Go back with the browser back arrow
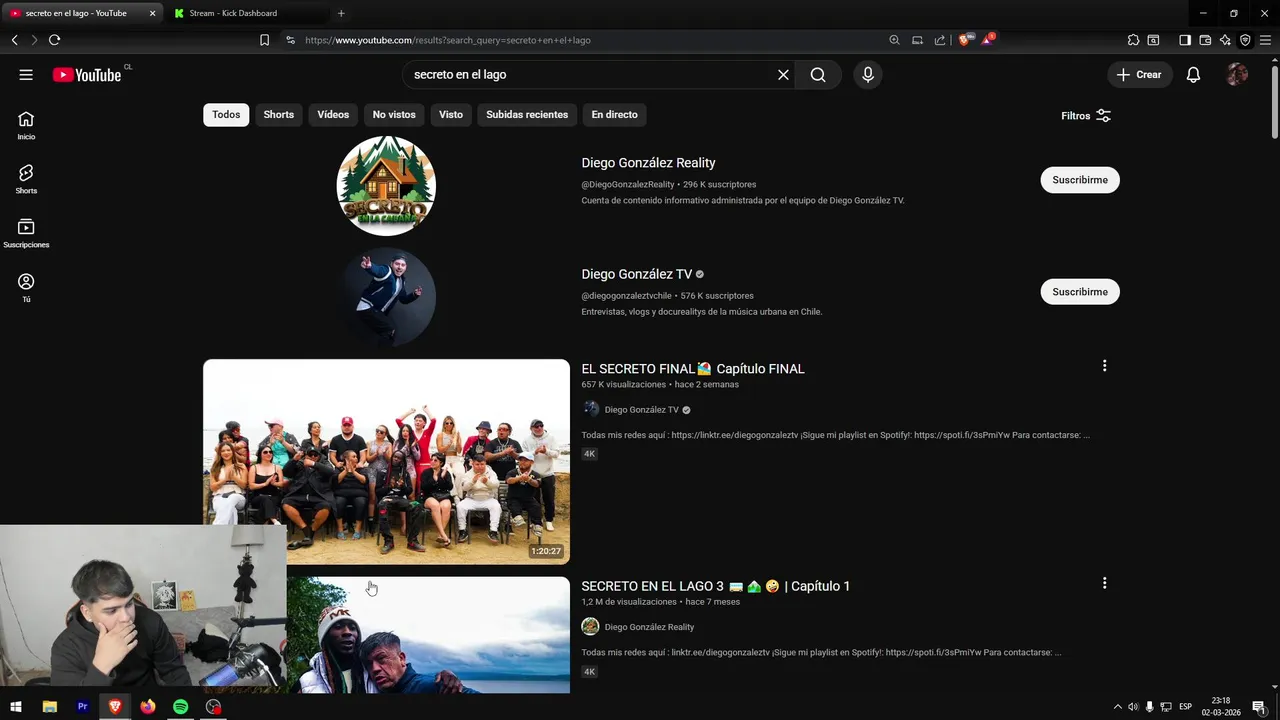The width and height of the screenshot is (1280, 720). click(x=14, y=40)
